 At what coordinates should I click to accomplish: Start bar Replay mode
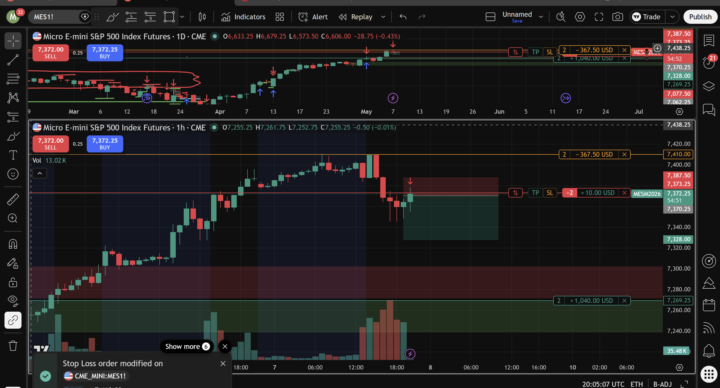356,17
